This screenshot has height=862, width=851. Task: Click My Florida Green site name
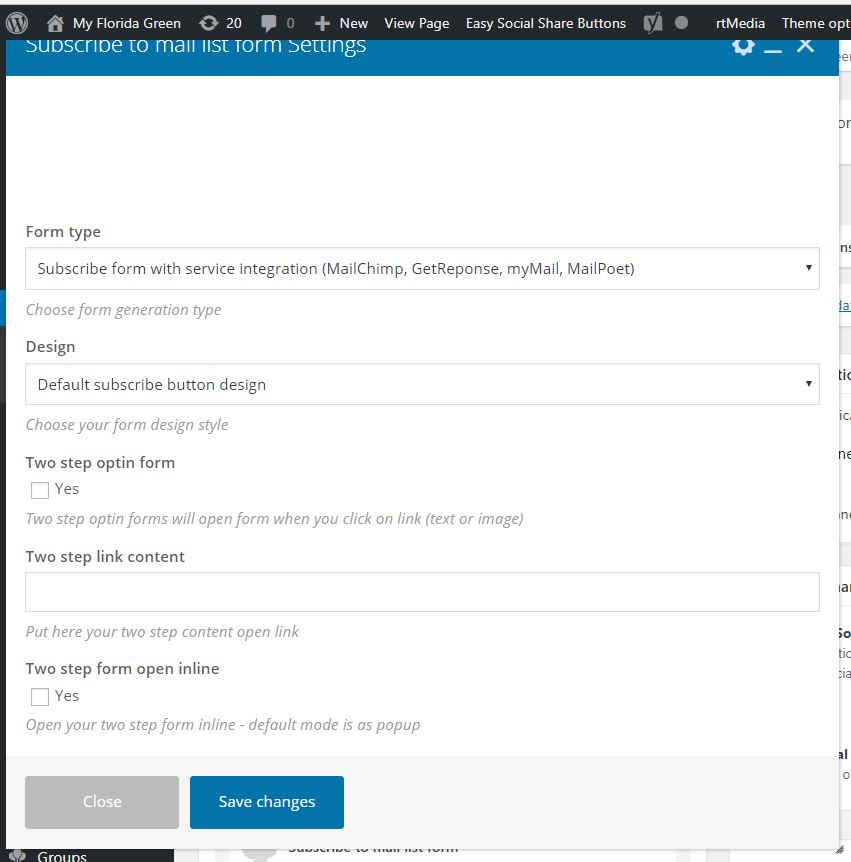pos(127,23)
